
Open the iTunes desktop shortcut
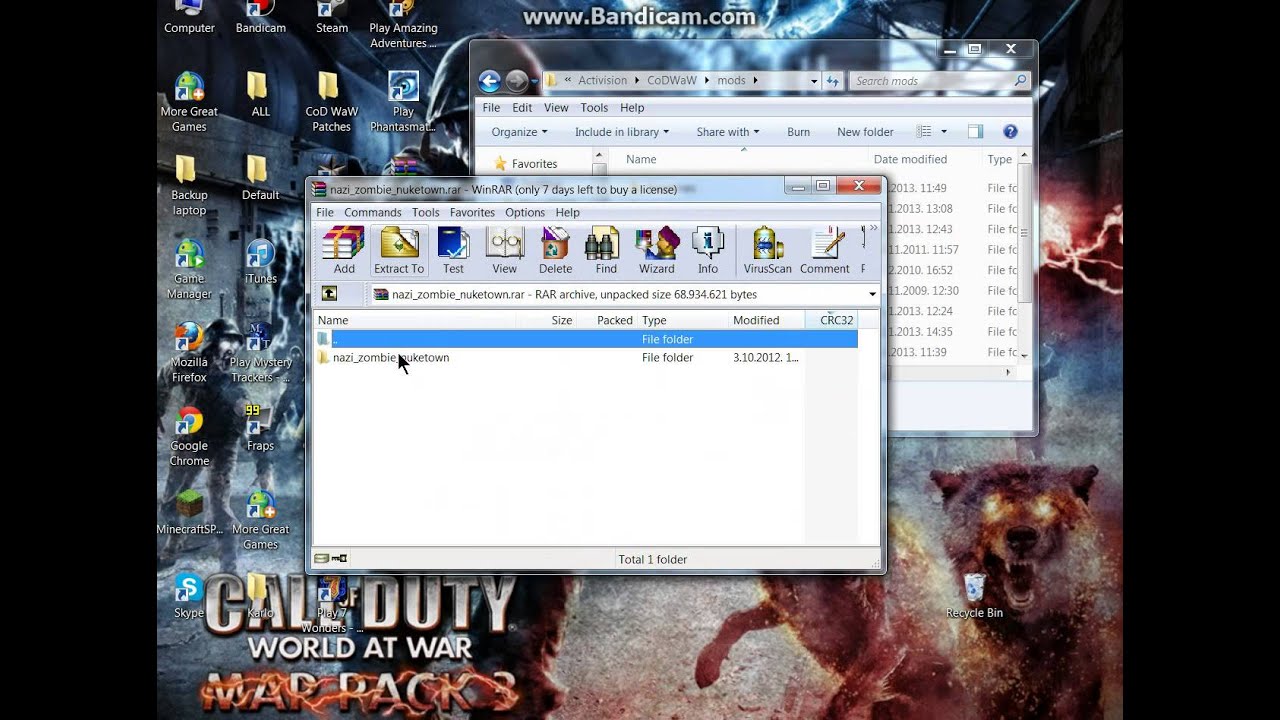click(x=260, y=262)
